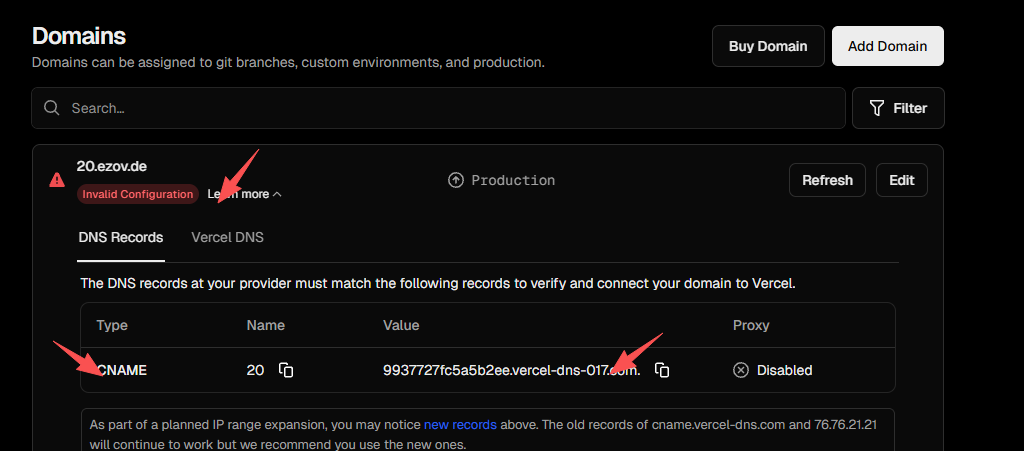
Task: Click the red warning triangle icon
Action: coord(57,180)
